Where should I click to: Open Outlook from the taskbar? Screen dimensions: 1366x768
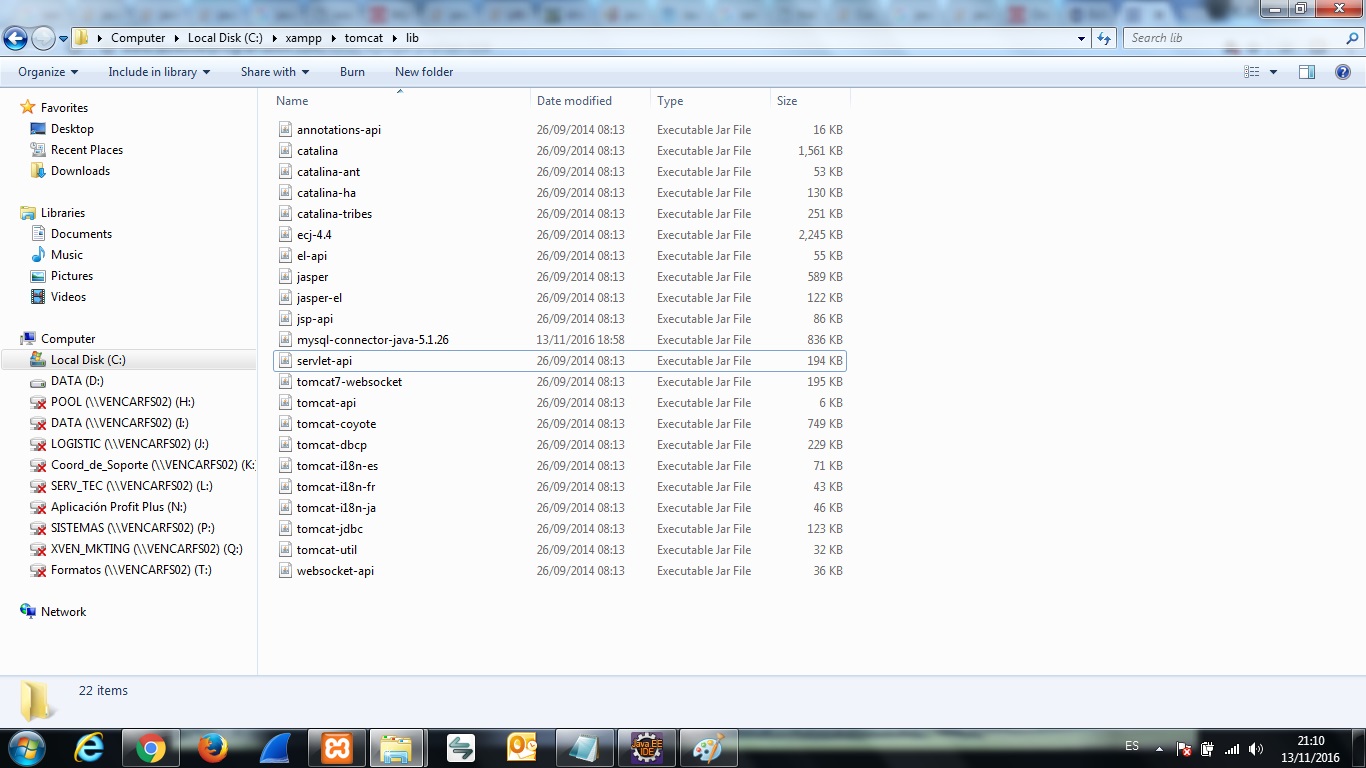pos(522,748)
